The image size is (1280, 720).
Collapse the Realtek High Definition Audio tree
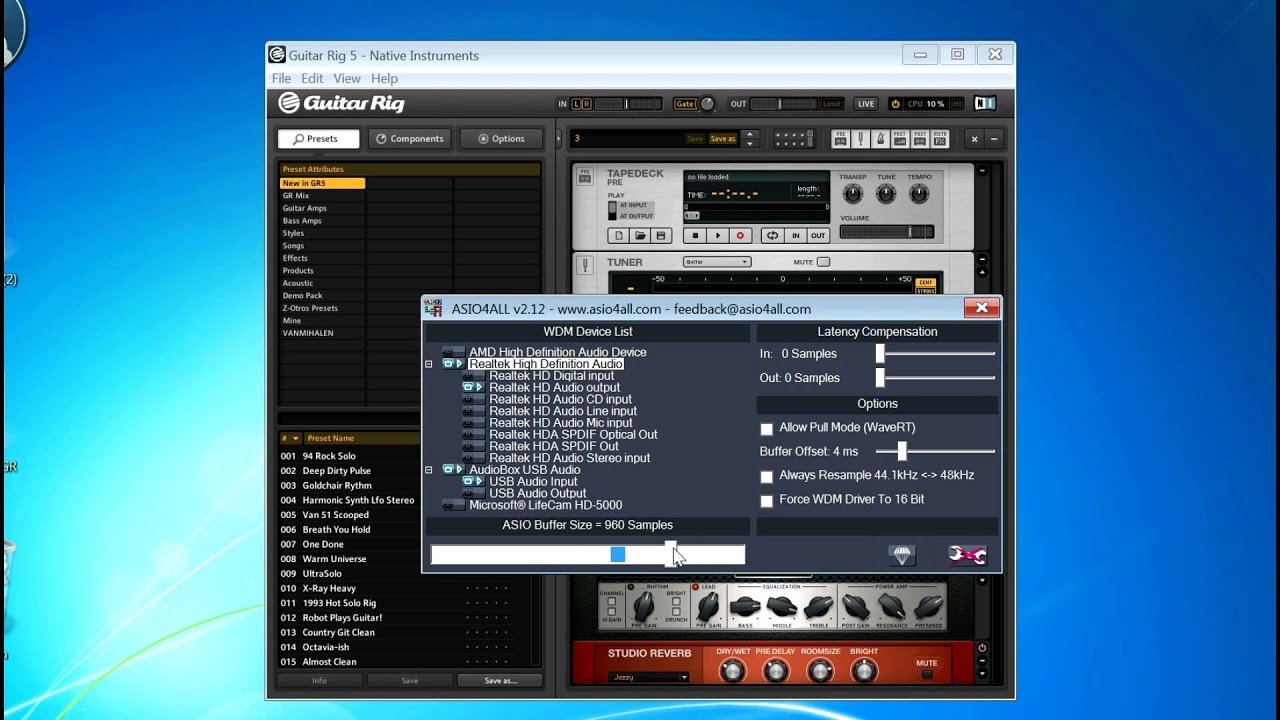tap(429, 364)
